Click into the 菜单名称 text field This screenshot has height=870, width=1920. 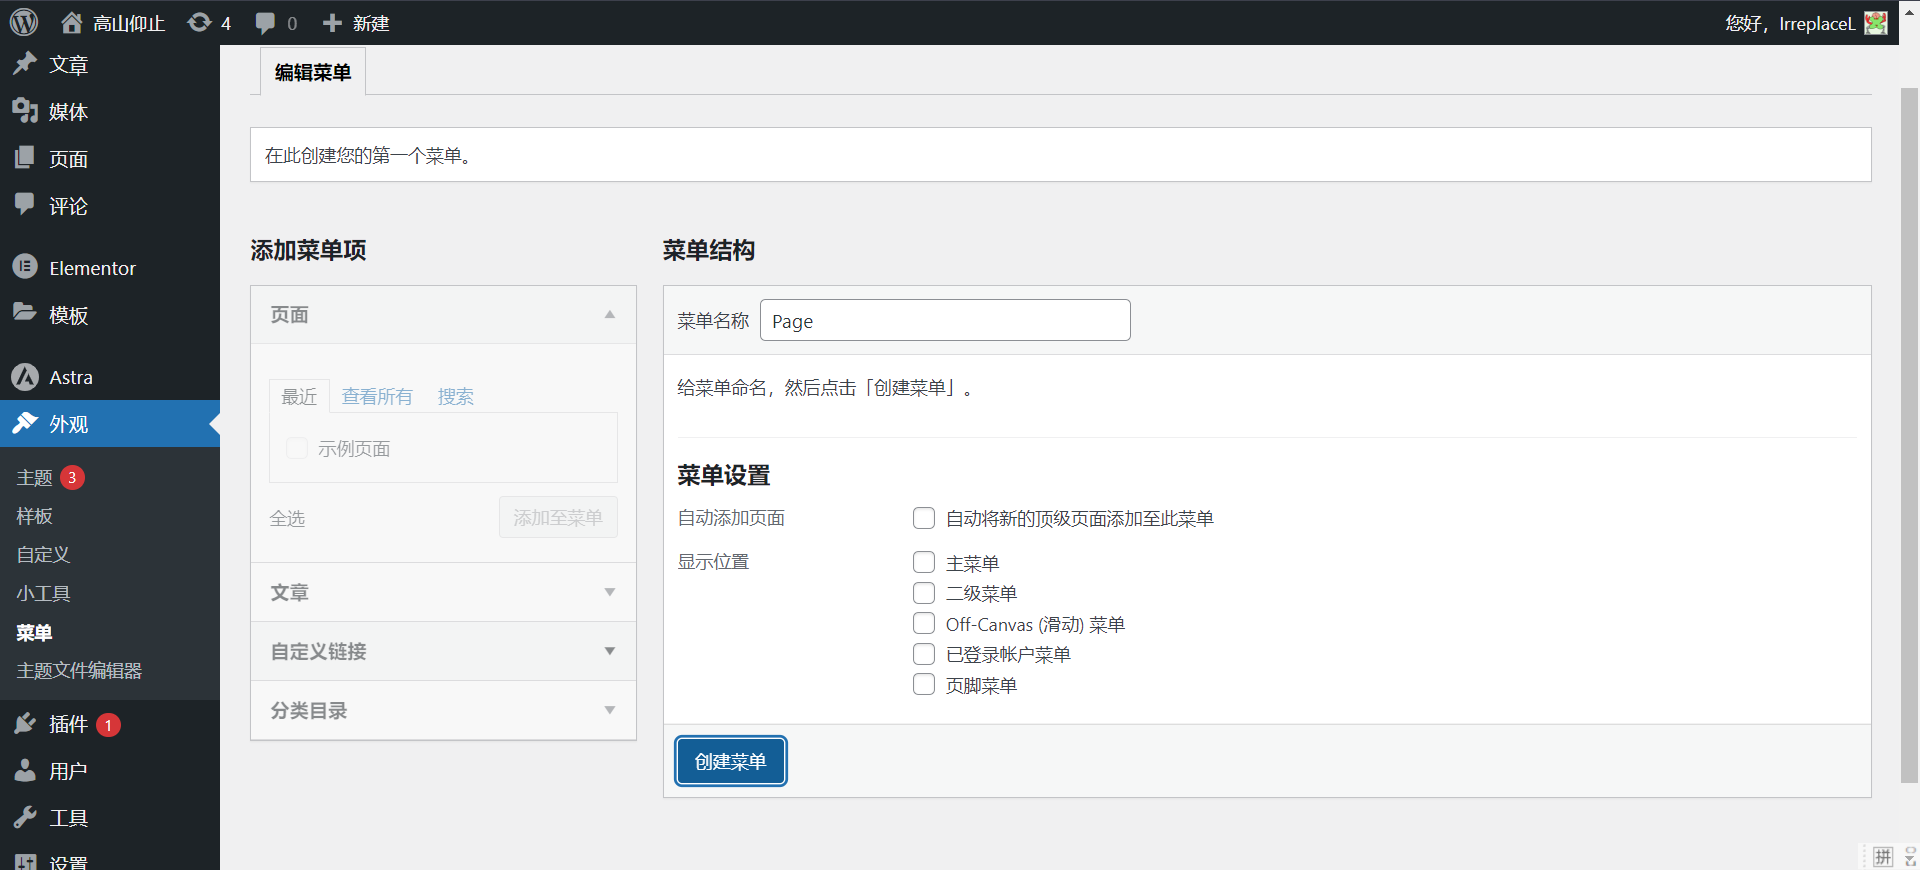(945, 320)
